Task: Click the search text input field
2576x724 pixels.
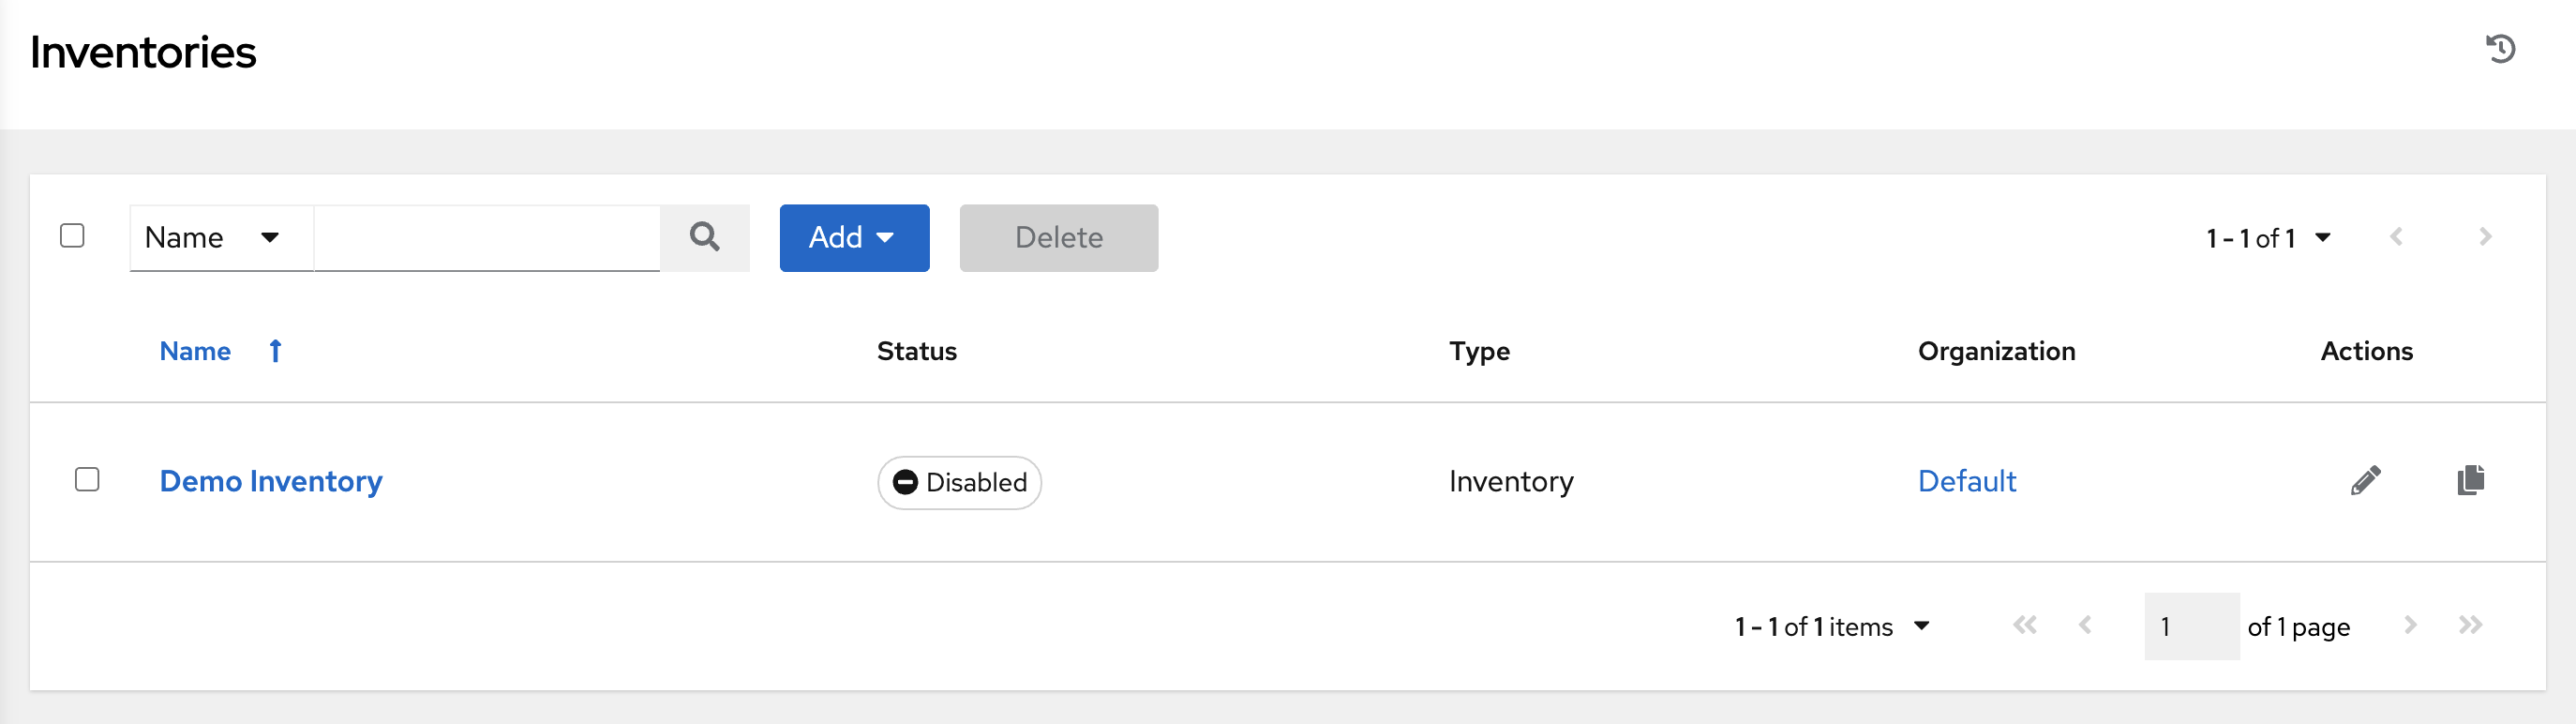Action: coord(487,238)
